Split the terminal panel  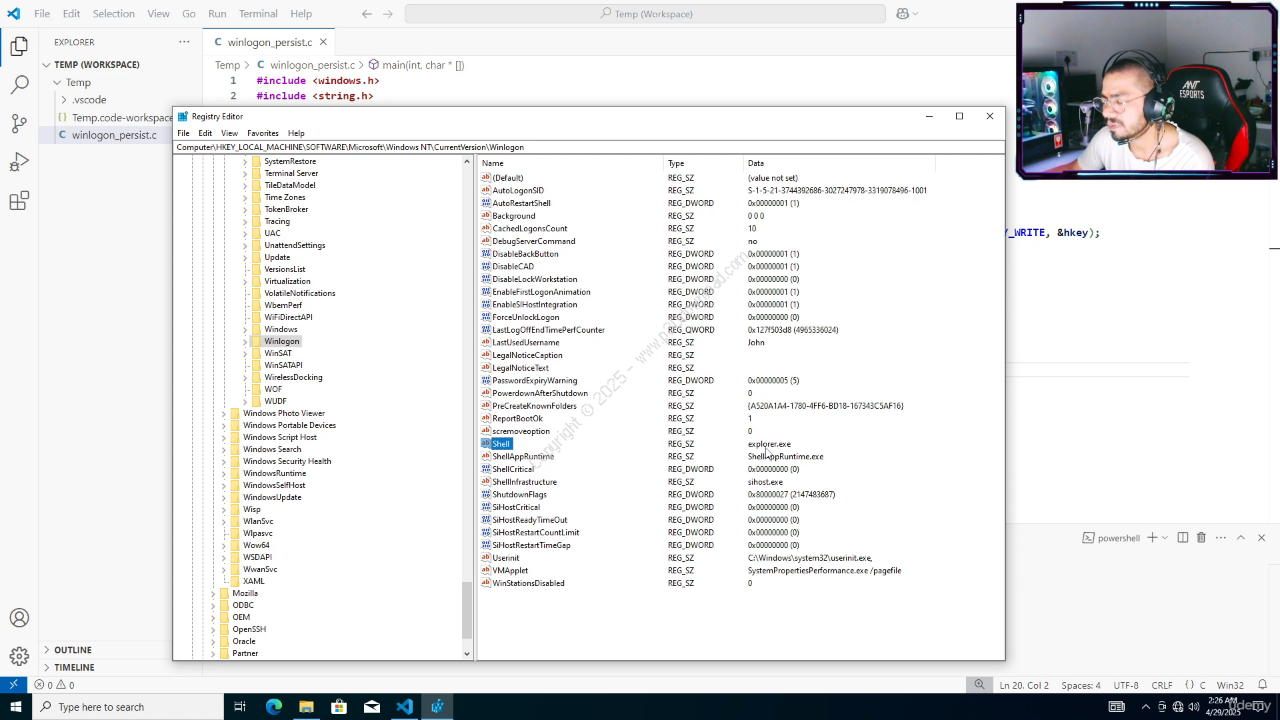coord(1183,538)
